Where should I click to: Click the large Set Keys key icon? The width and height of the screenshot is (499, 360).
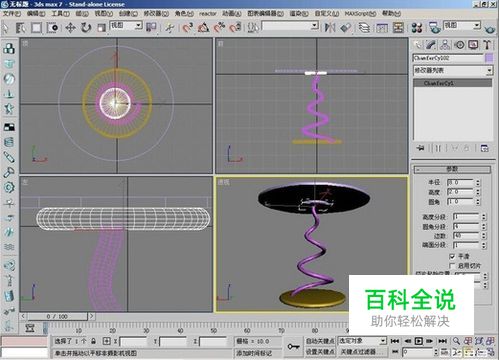point(293,347)
